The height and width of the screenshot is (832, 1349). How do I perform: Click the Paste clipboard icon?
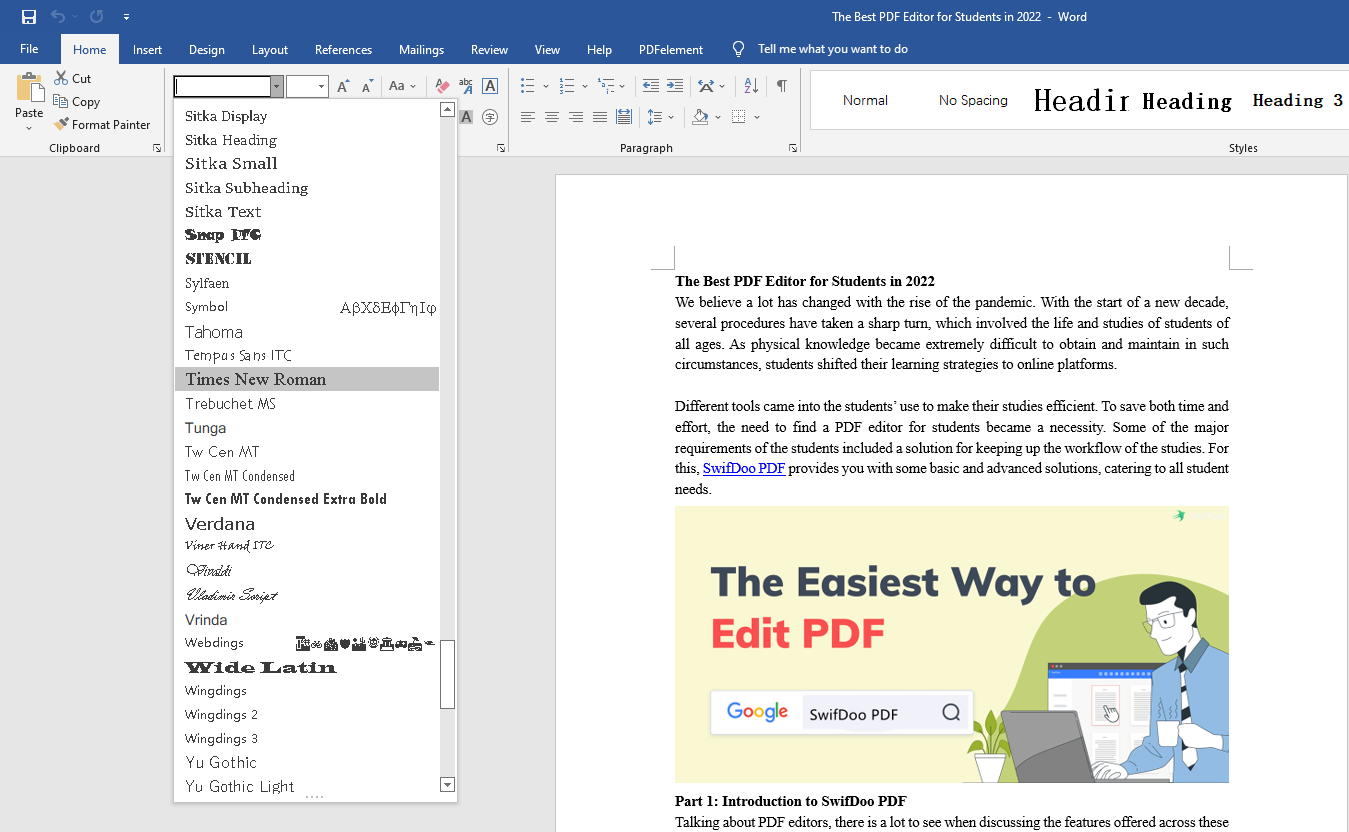[29, 89]
